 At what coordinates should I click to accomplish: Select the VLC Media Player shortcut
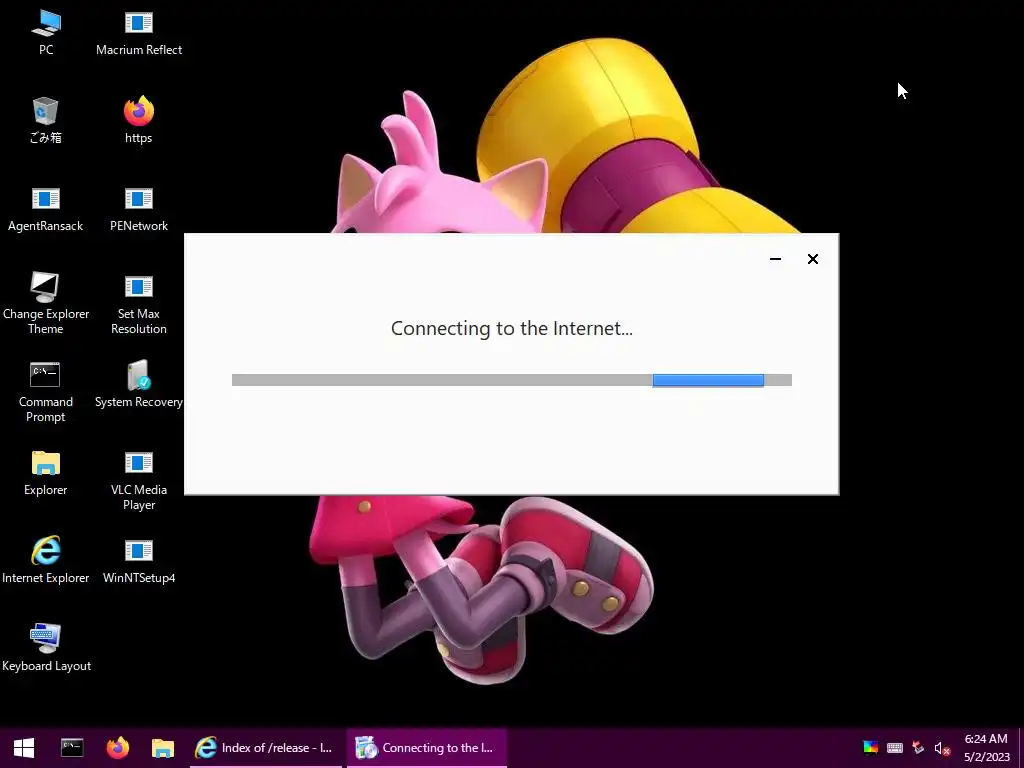(x=138, y=480)
